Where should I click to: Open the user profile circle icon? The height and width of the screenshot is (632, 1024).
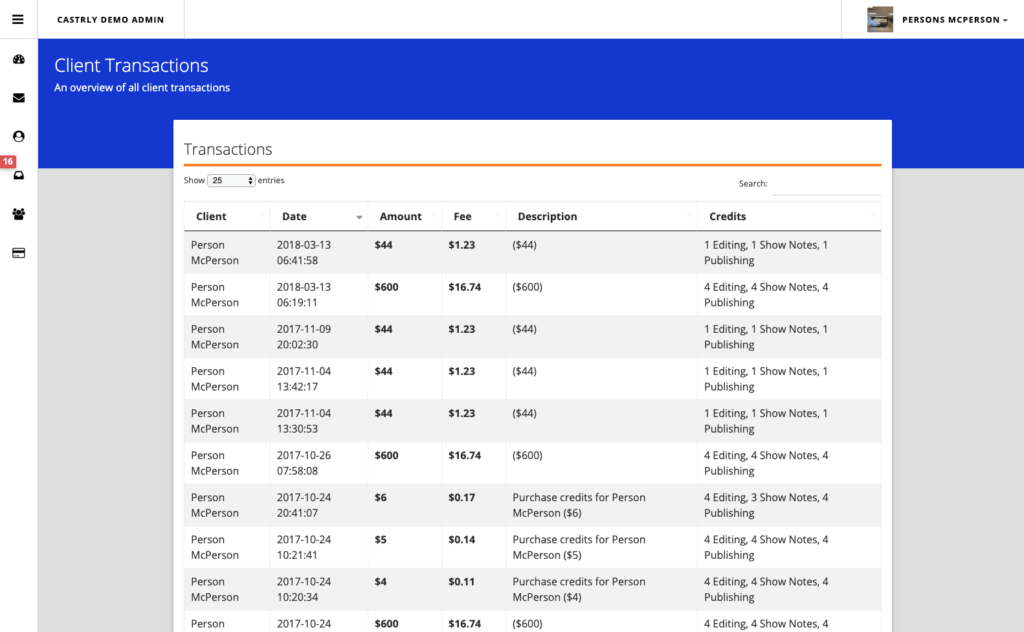pyautogui.click(x=18, y=136)
